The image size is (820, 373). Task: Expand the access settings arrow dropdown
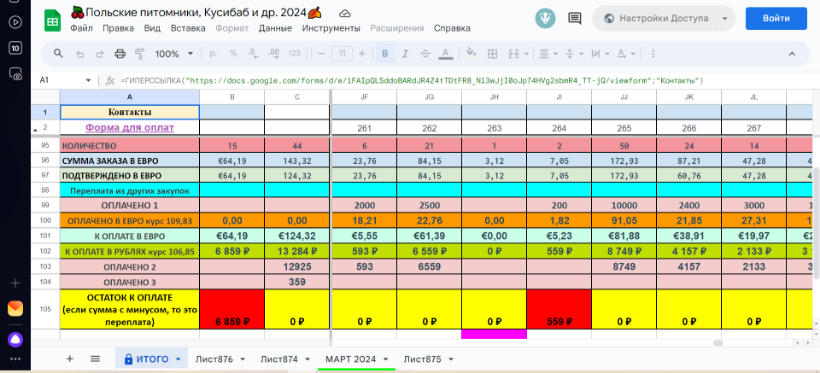[724, 18]
